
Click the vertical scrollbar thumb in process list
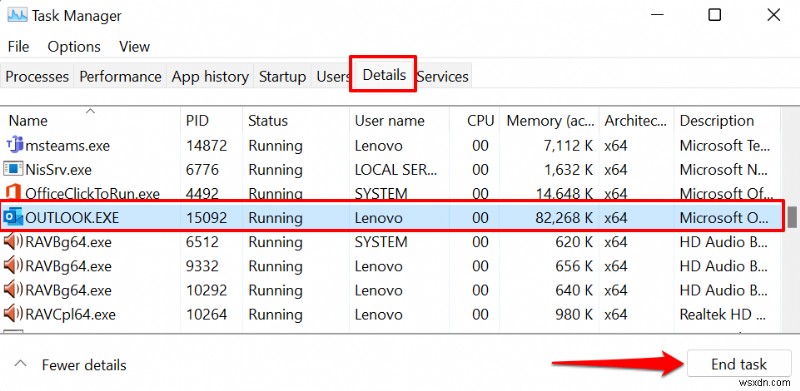[792, 217]
